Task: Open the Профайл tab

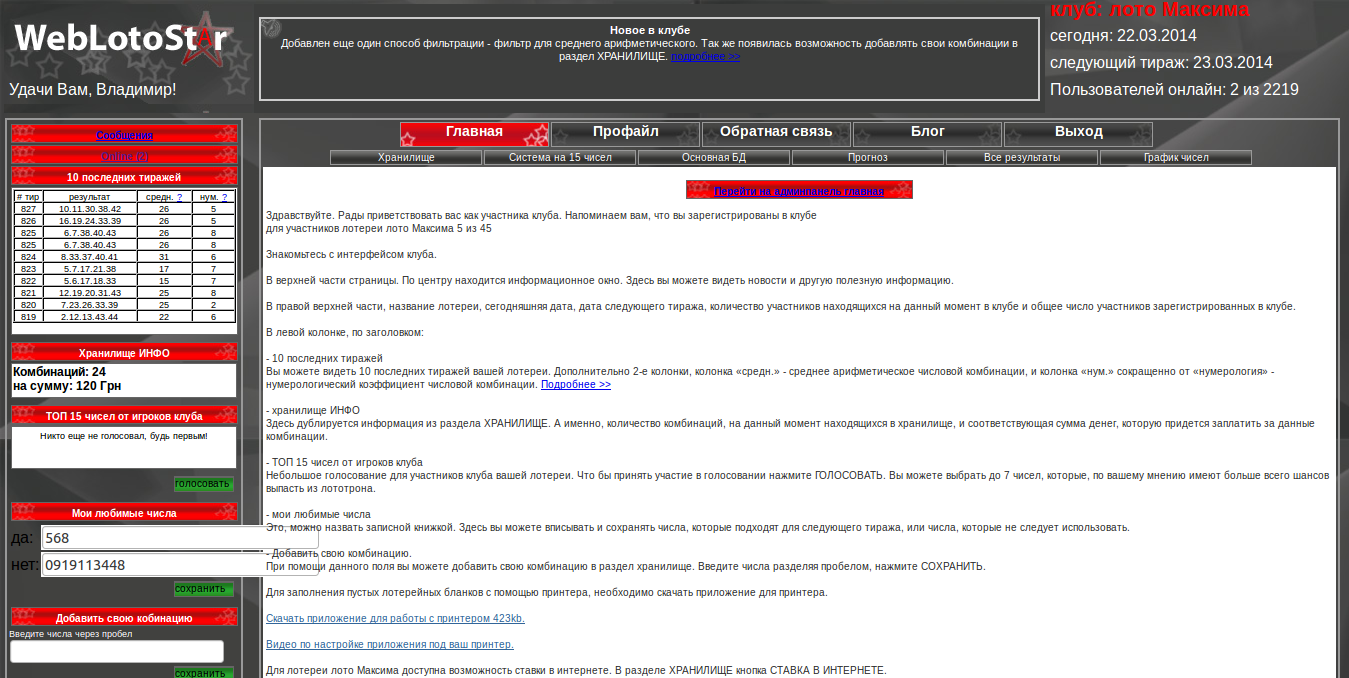Action: 625,133
